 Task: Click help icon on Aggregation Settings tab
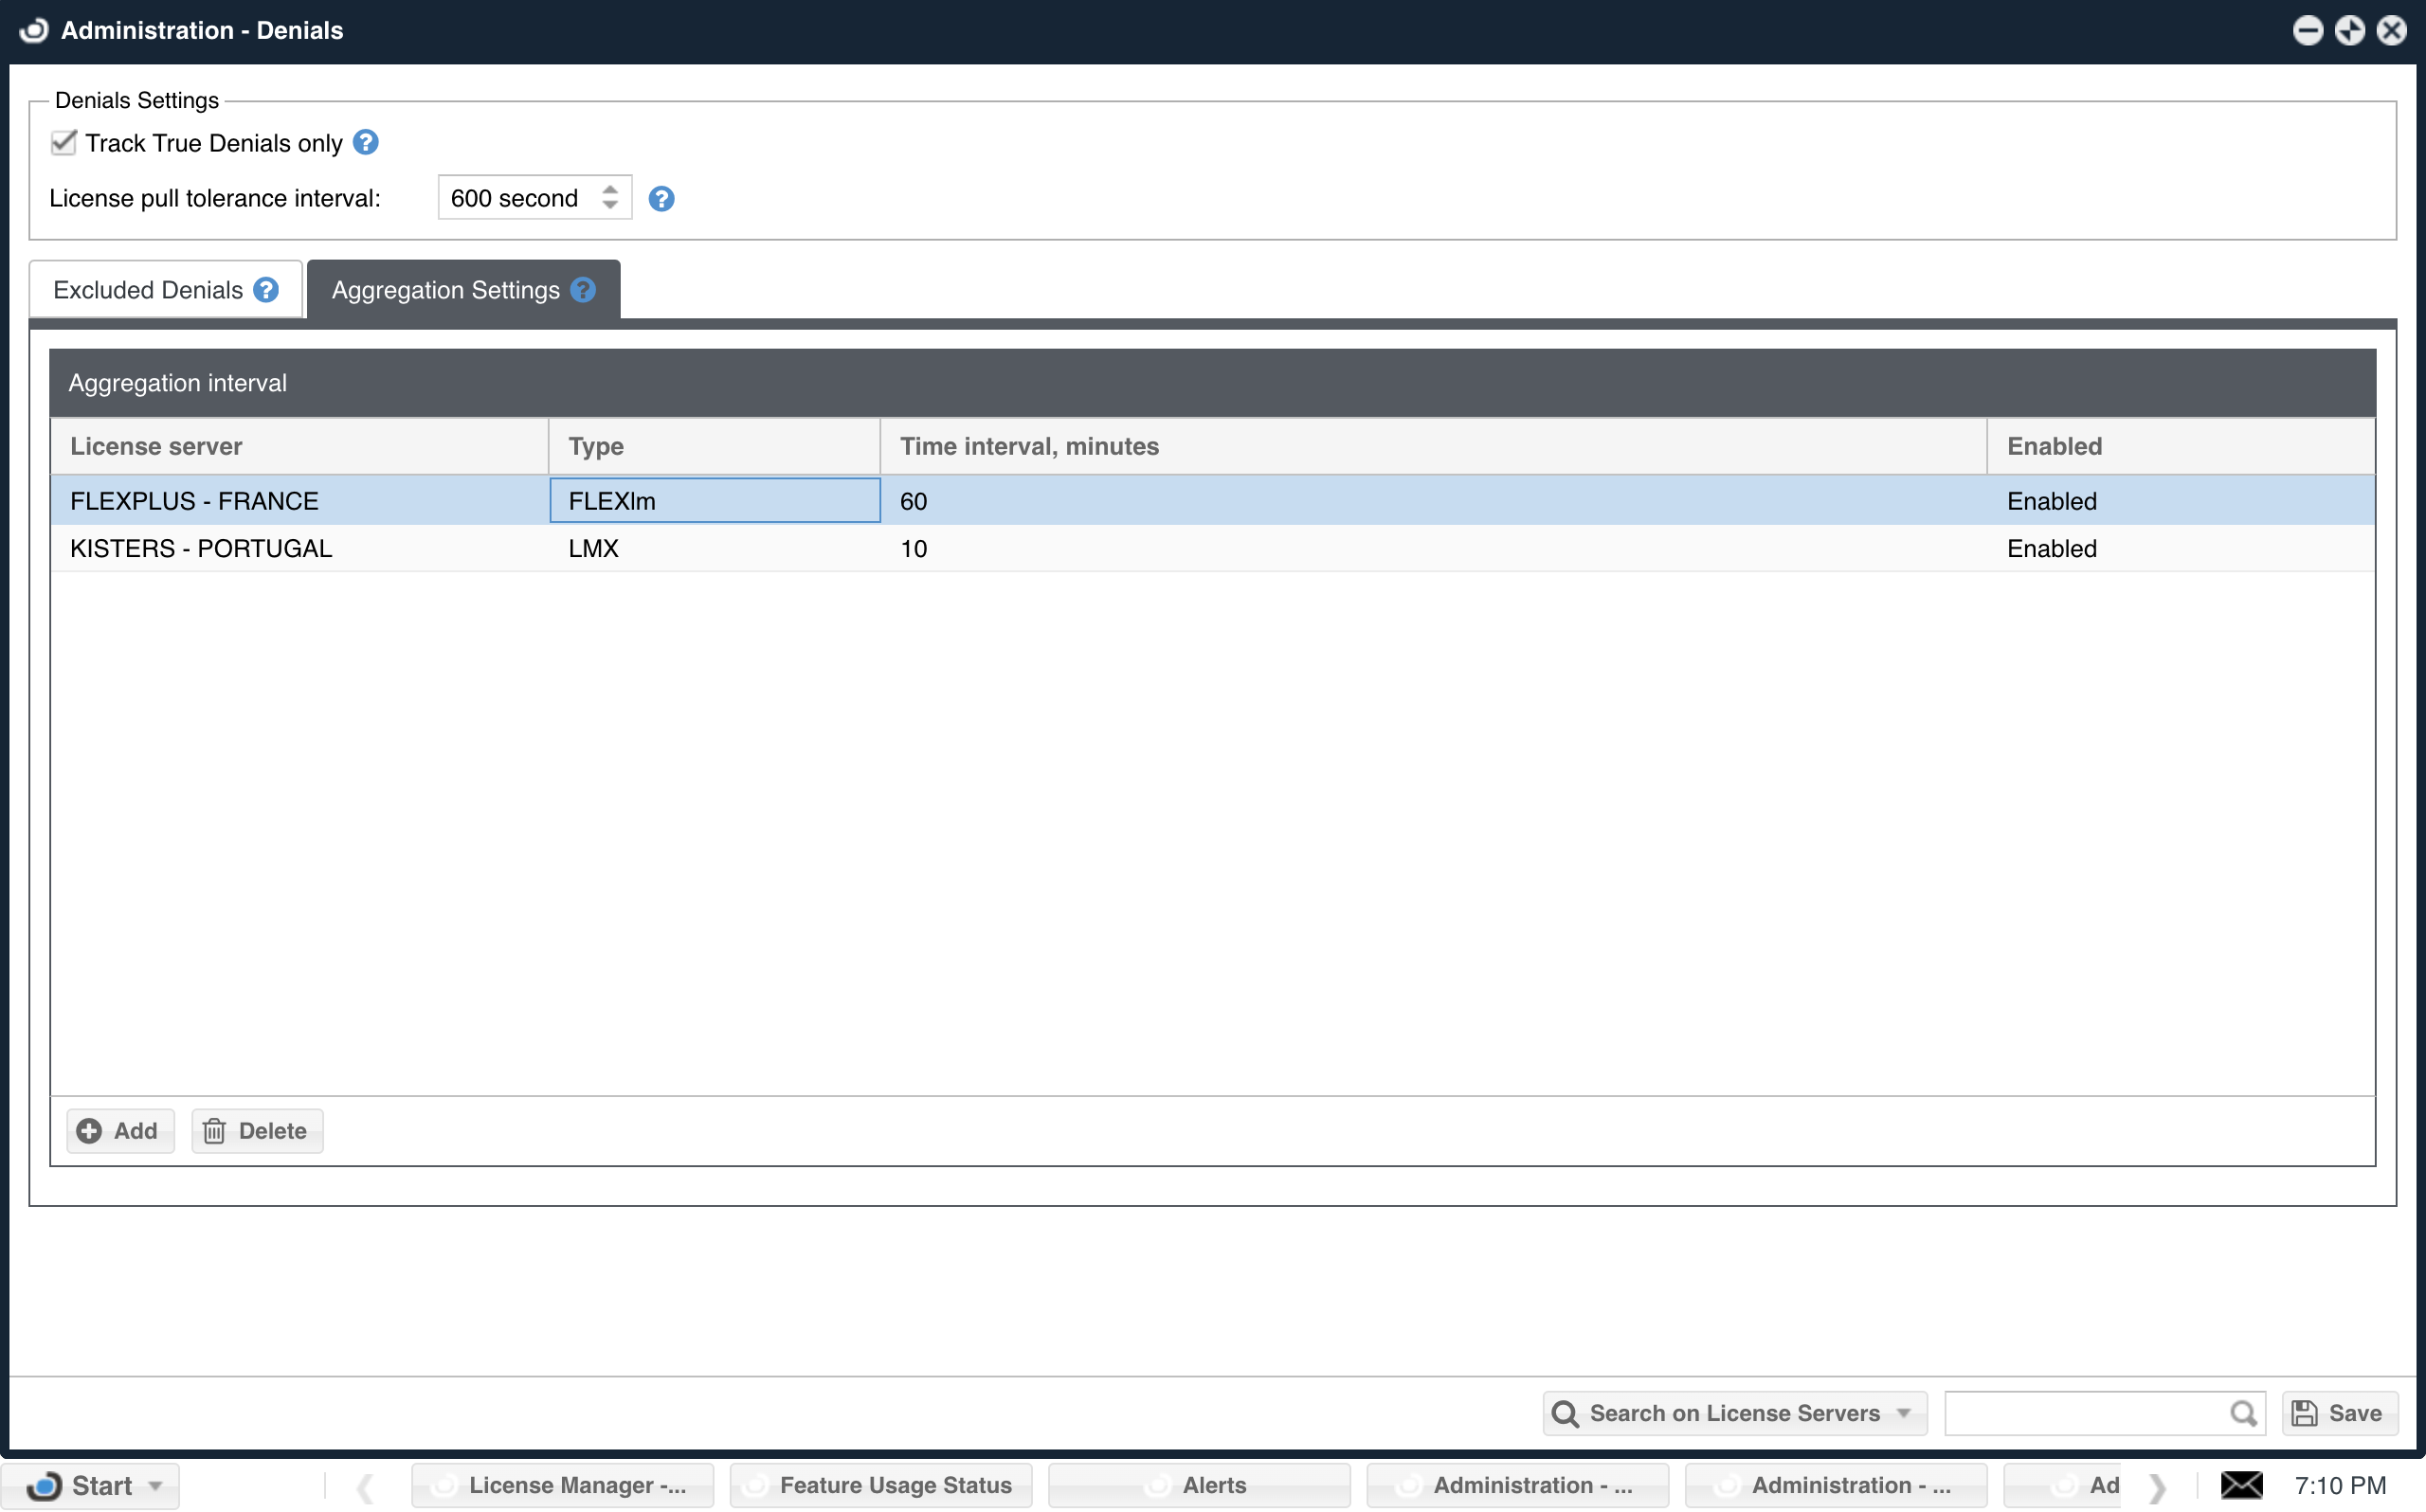click(583, 290)
